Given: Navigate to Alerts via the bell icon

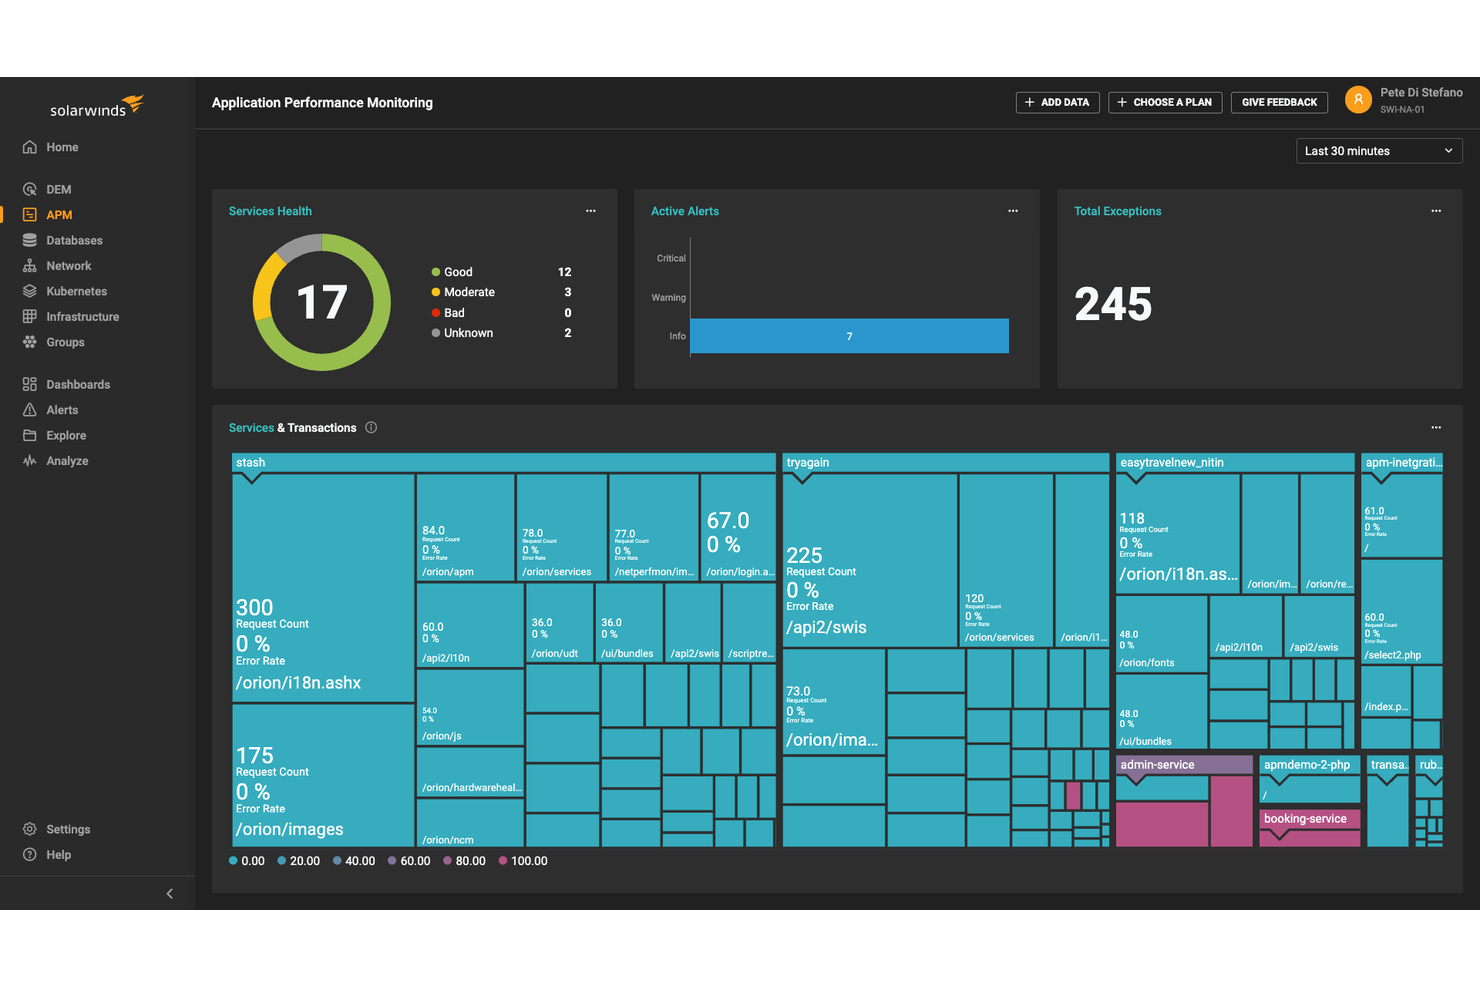Looking at the screenshot, I should [x=62, y=409].
